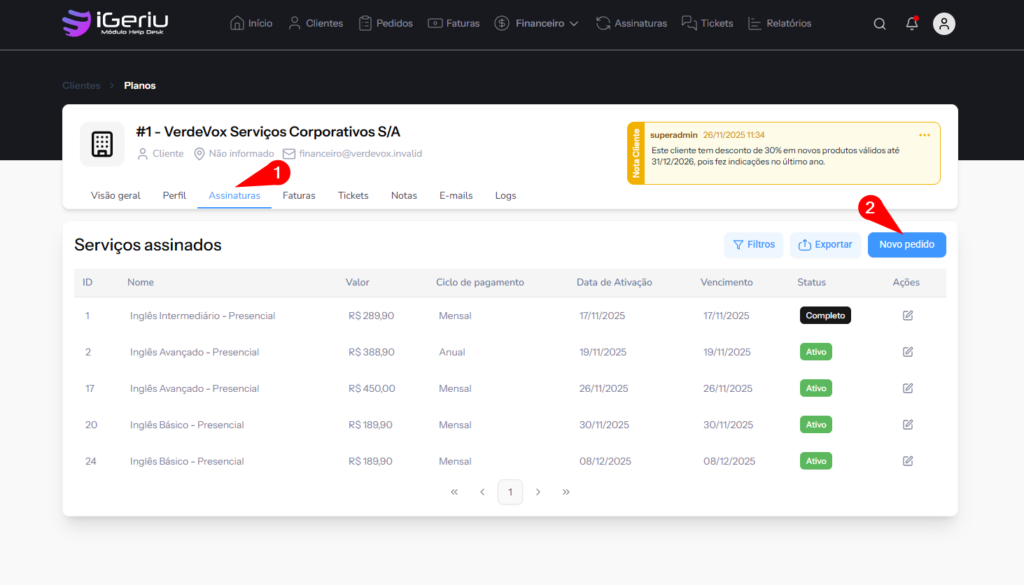Image resolution: width=1024 pixels, height=585 pixels.
Task: Open the notifications bell icon
Action: (x=912, y=24)
